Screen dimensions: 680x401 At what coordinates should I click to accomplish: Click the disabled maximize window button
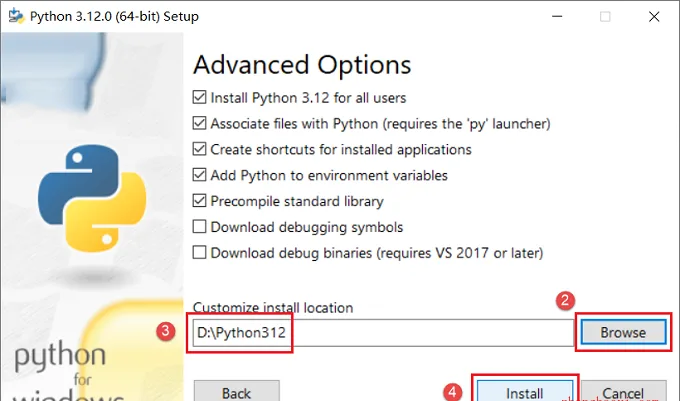(x=605, y=16)
